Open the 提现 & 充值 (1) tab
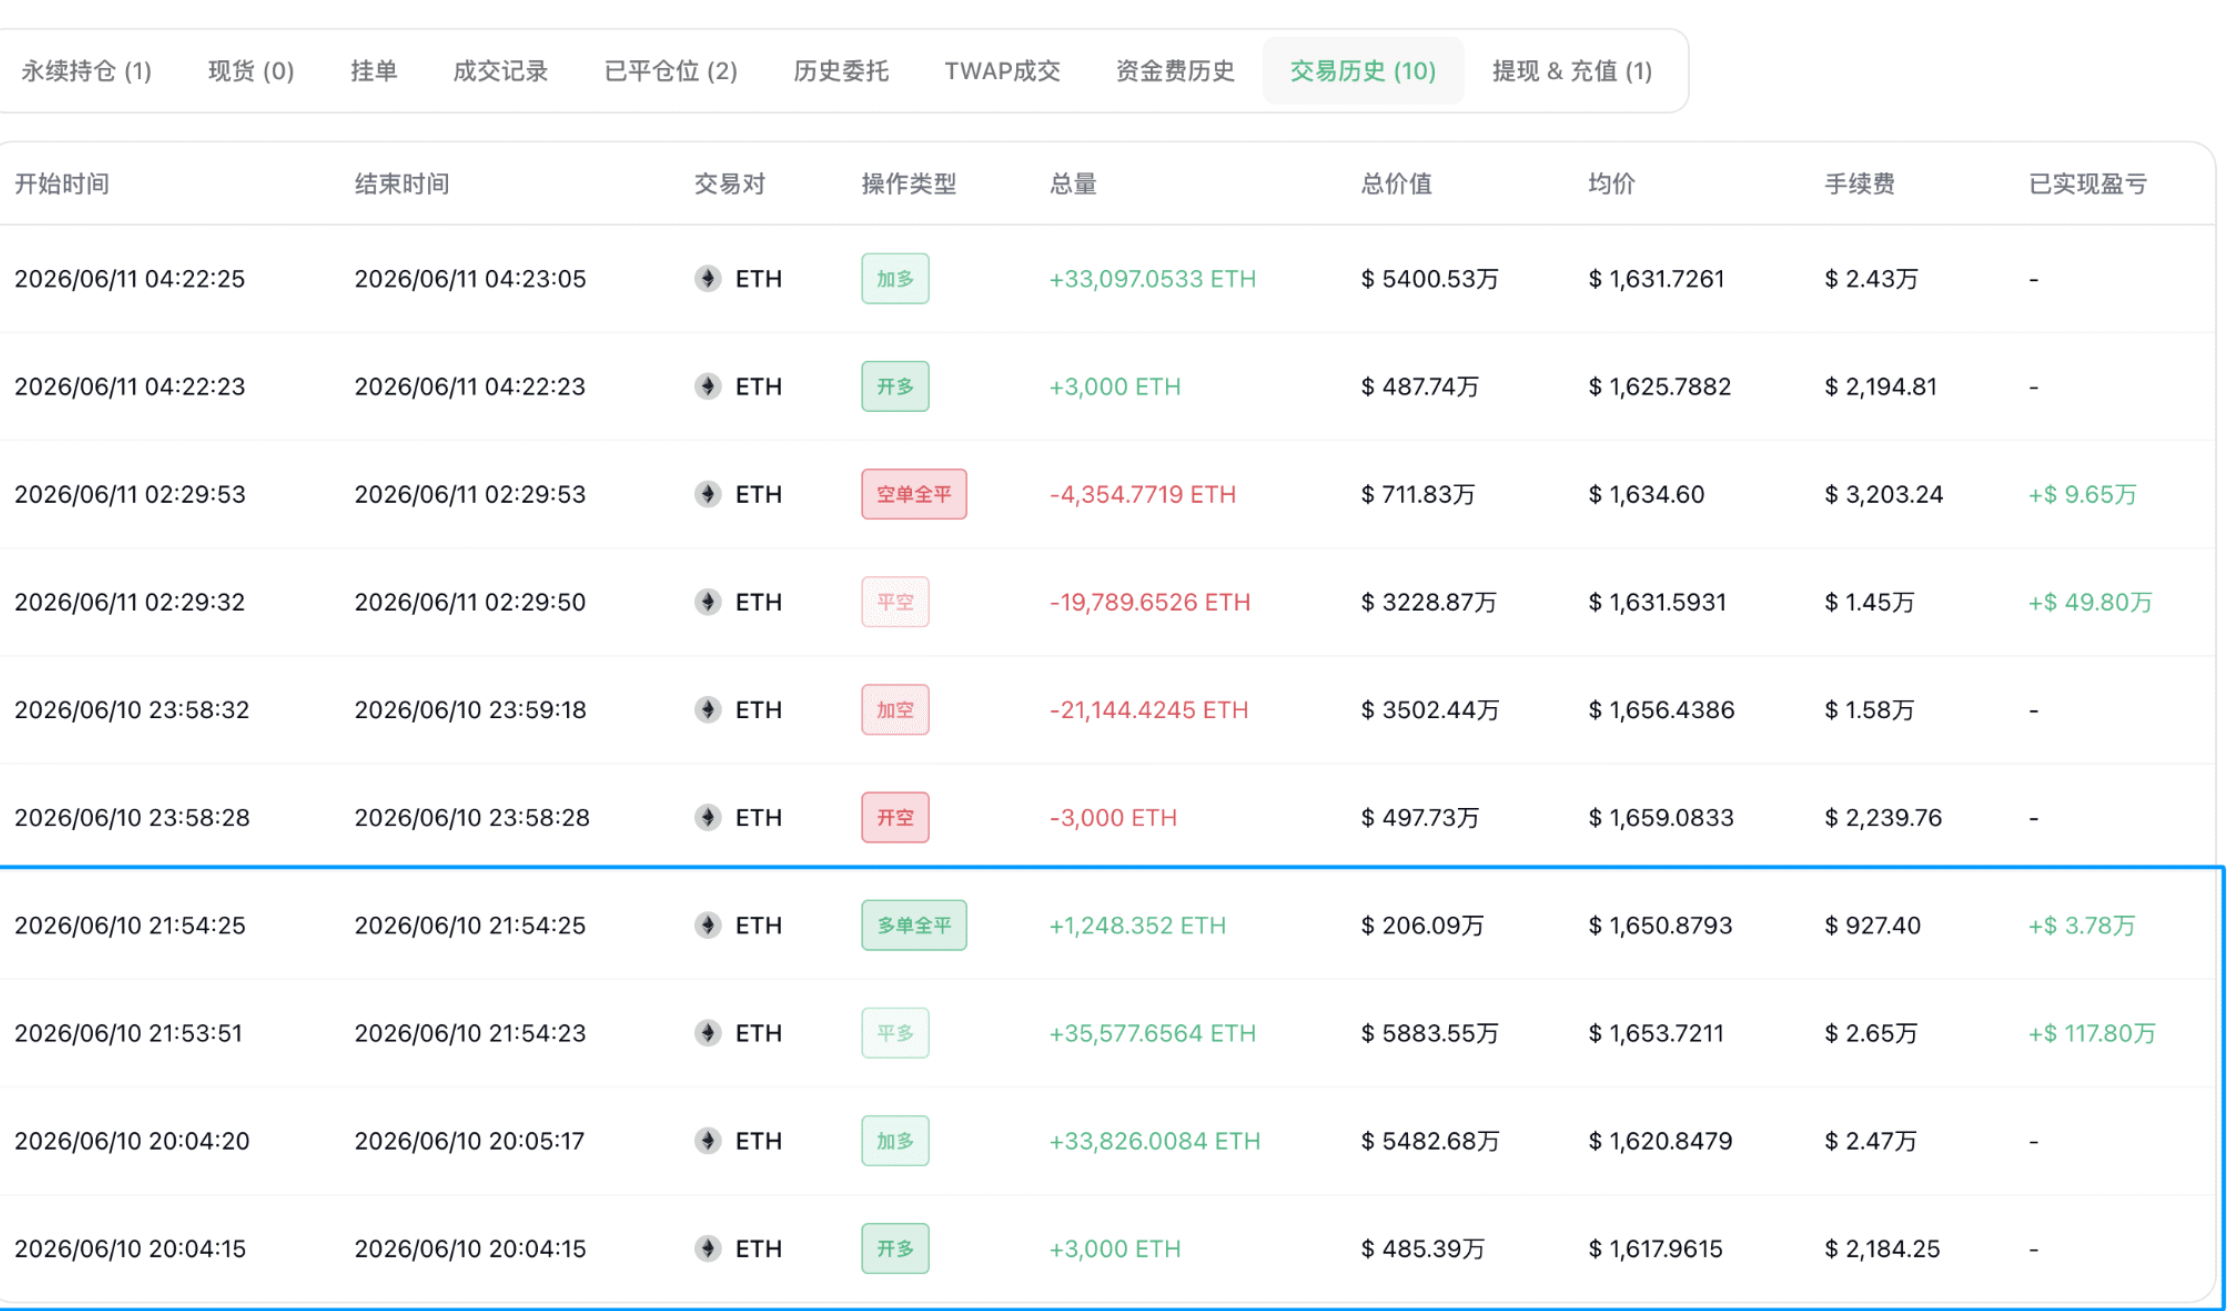 tap(1572, 71)
